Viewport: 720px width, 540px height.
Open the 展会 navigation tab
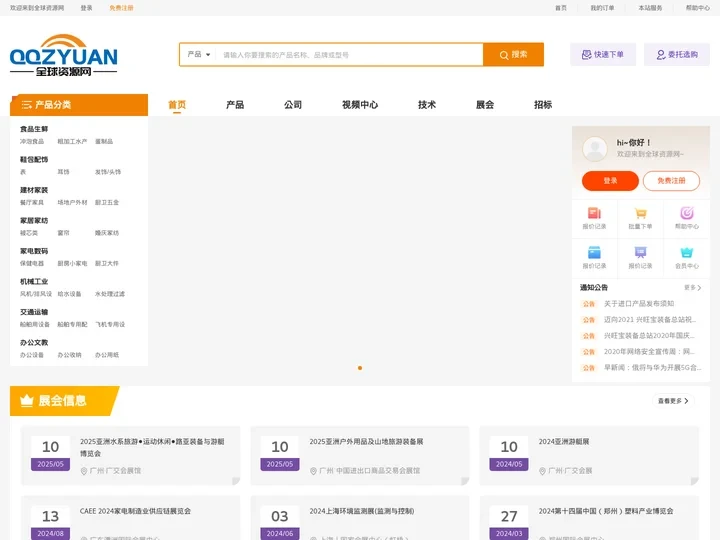[x=485, y=105]
